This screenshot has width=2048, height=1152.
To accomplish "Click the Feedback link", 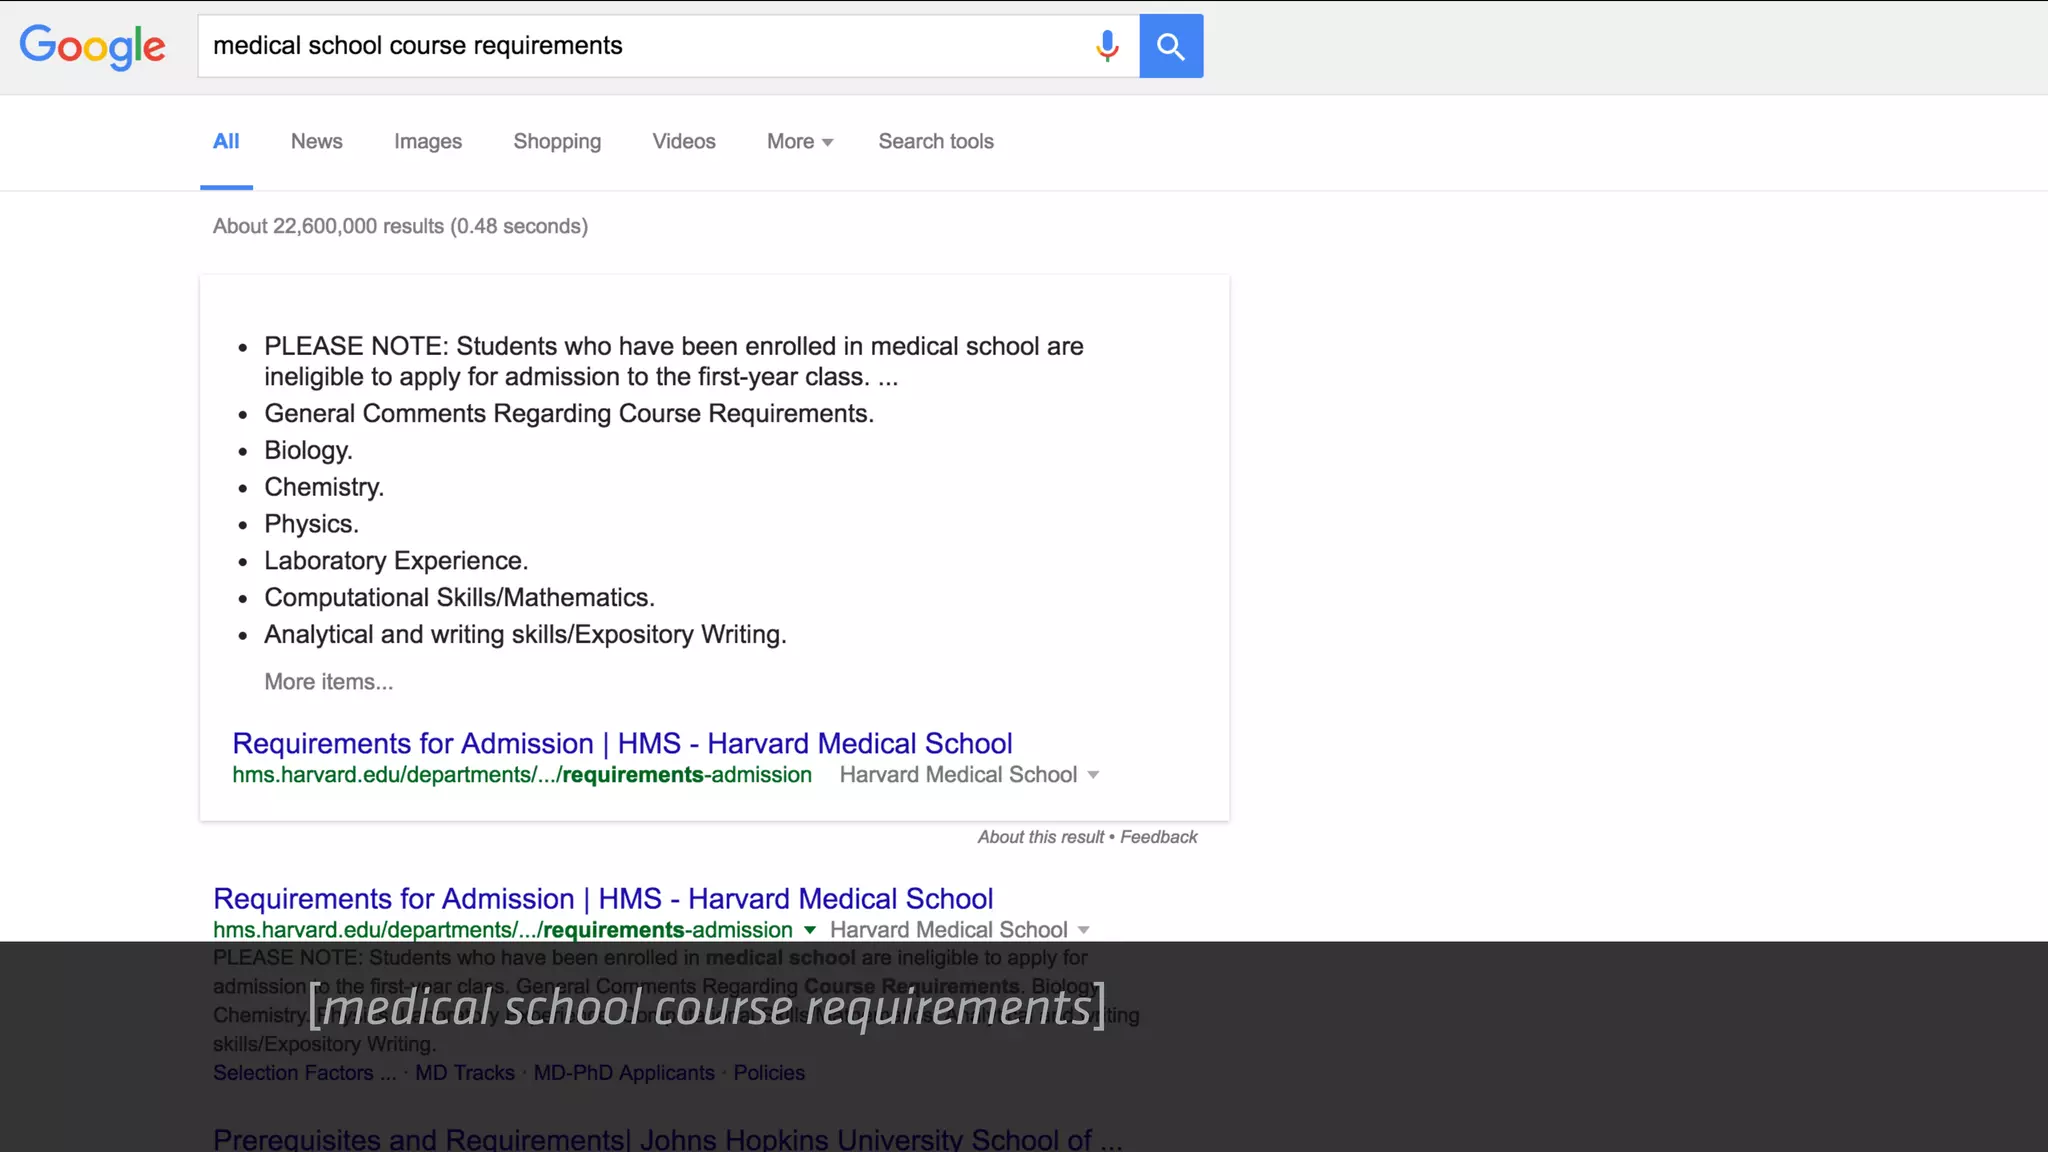I will click(x=1158, y=837).
